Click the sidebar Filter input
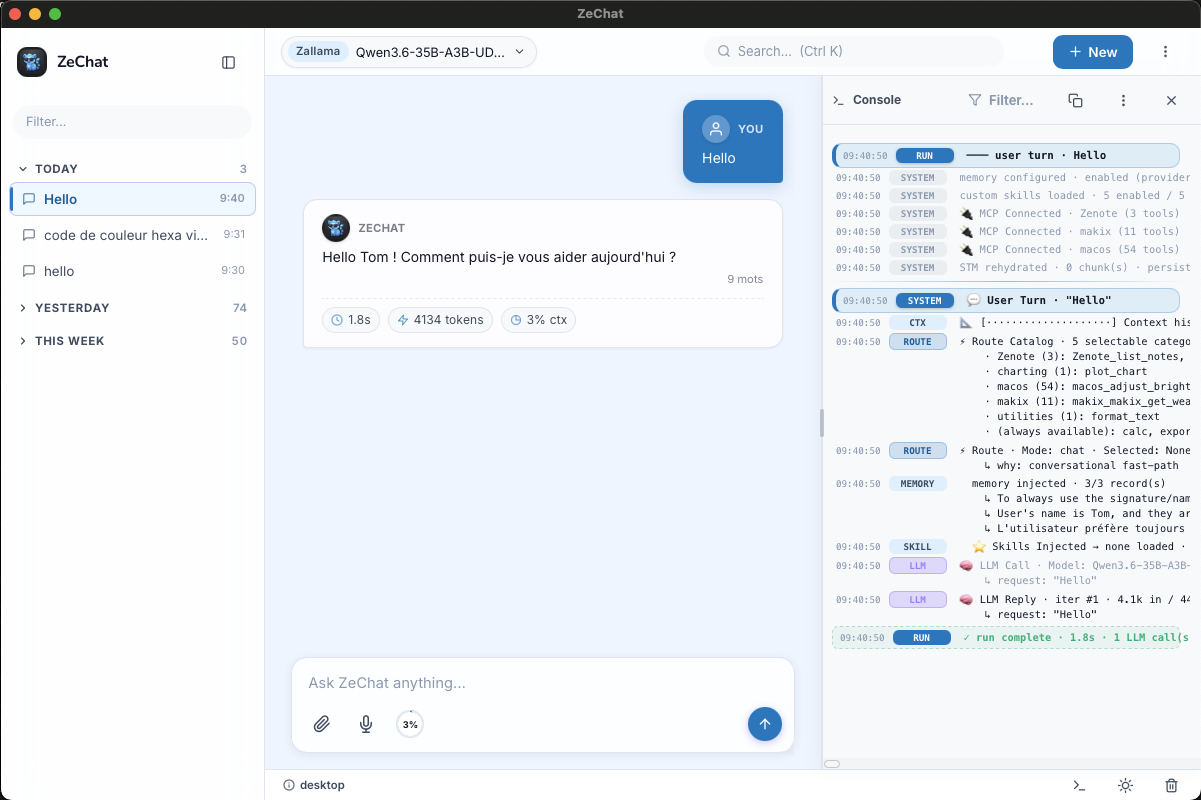 pyautogui.click(x=133, y=122)
